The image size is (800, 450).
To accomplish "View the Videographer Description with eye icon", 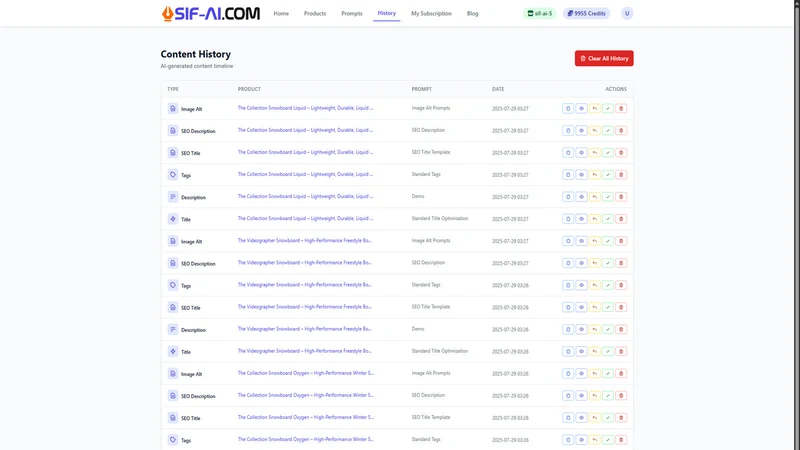I will [x=581, y=330].
